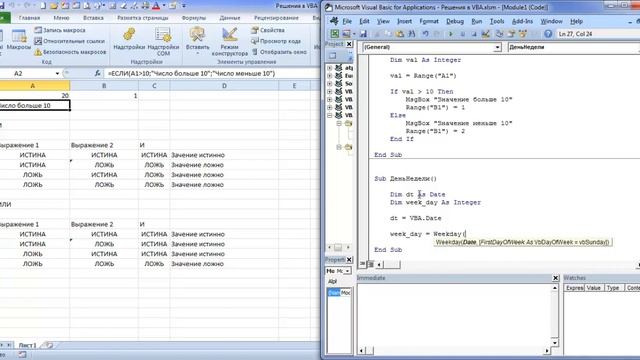Click Отобразить окно in Excel ribbon

point(279,52)
